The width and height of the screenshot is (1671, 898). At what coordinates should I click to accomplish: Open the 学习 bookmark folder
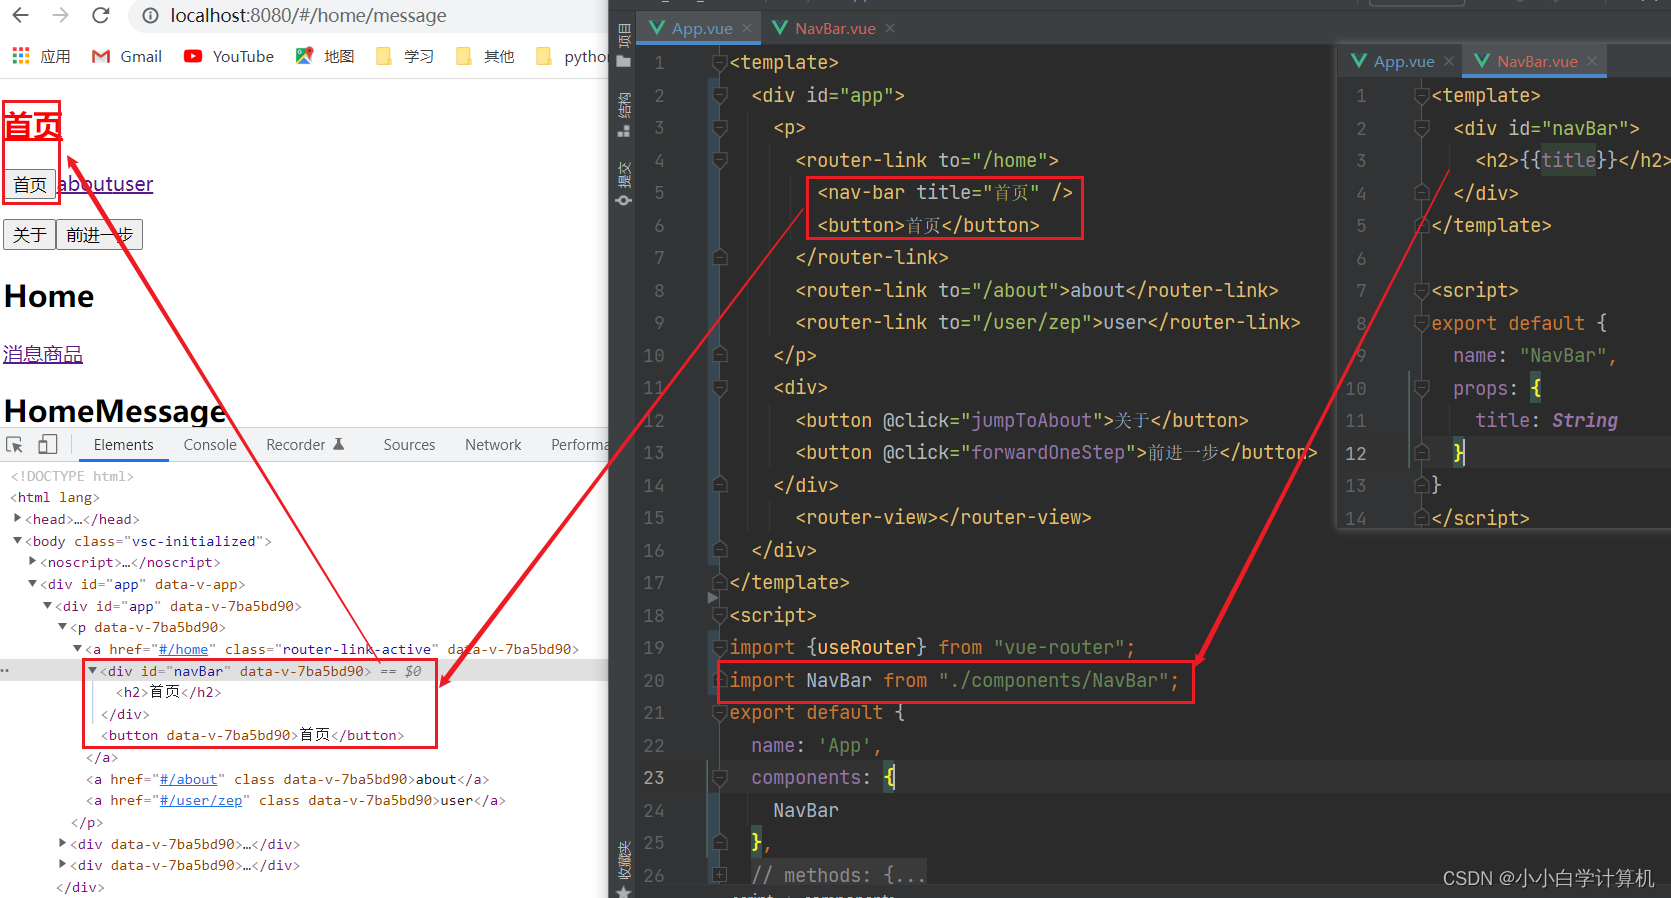pos(405,56)
